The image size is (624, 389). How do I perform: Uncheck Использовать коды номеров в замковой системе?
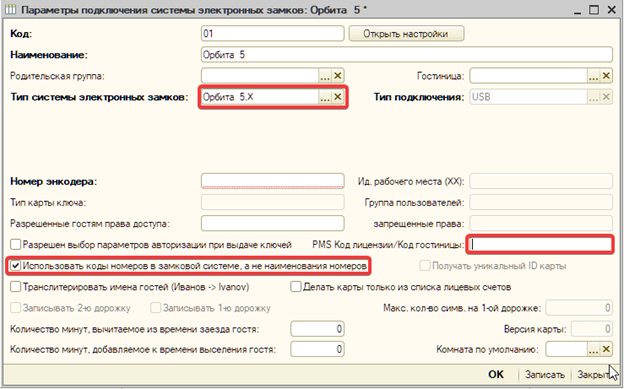[16, 266]
